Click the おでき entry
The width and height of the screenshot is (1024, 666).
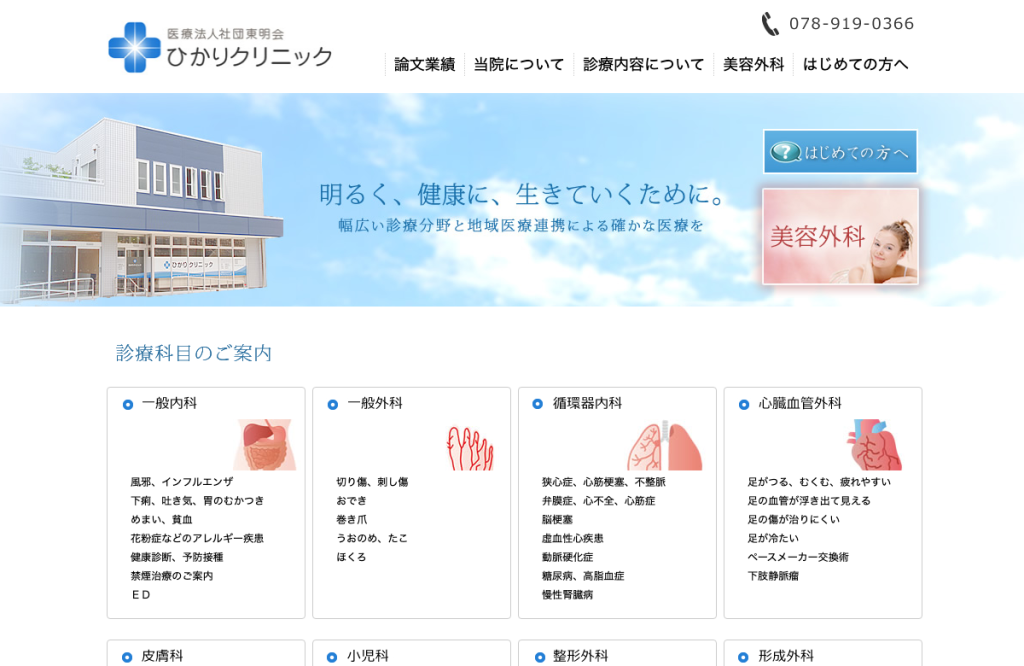(x=351, y=501)
